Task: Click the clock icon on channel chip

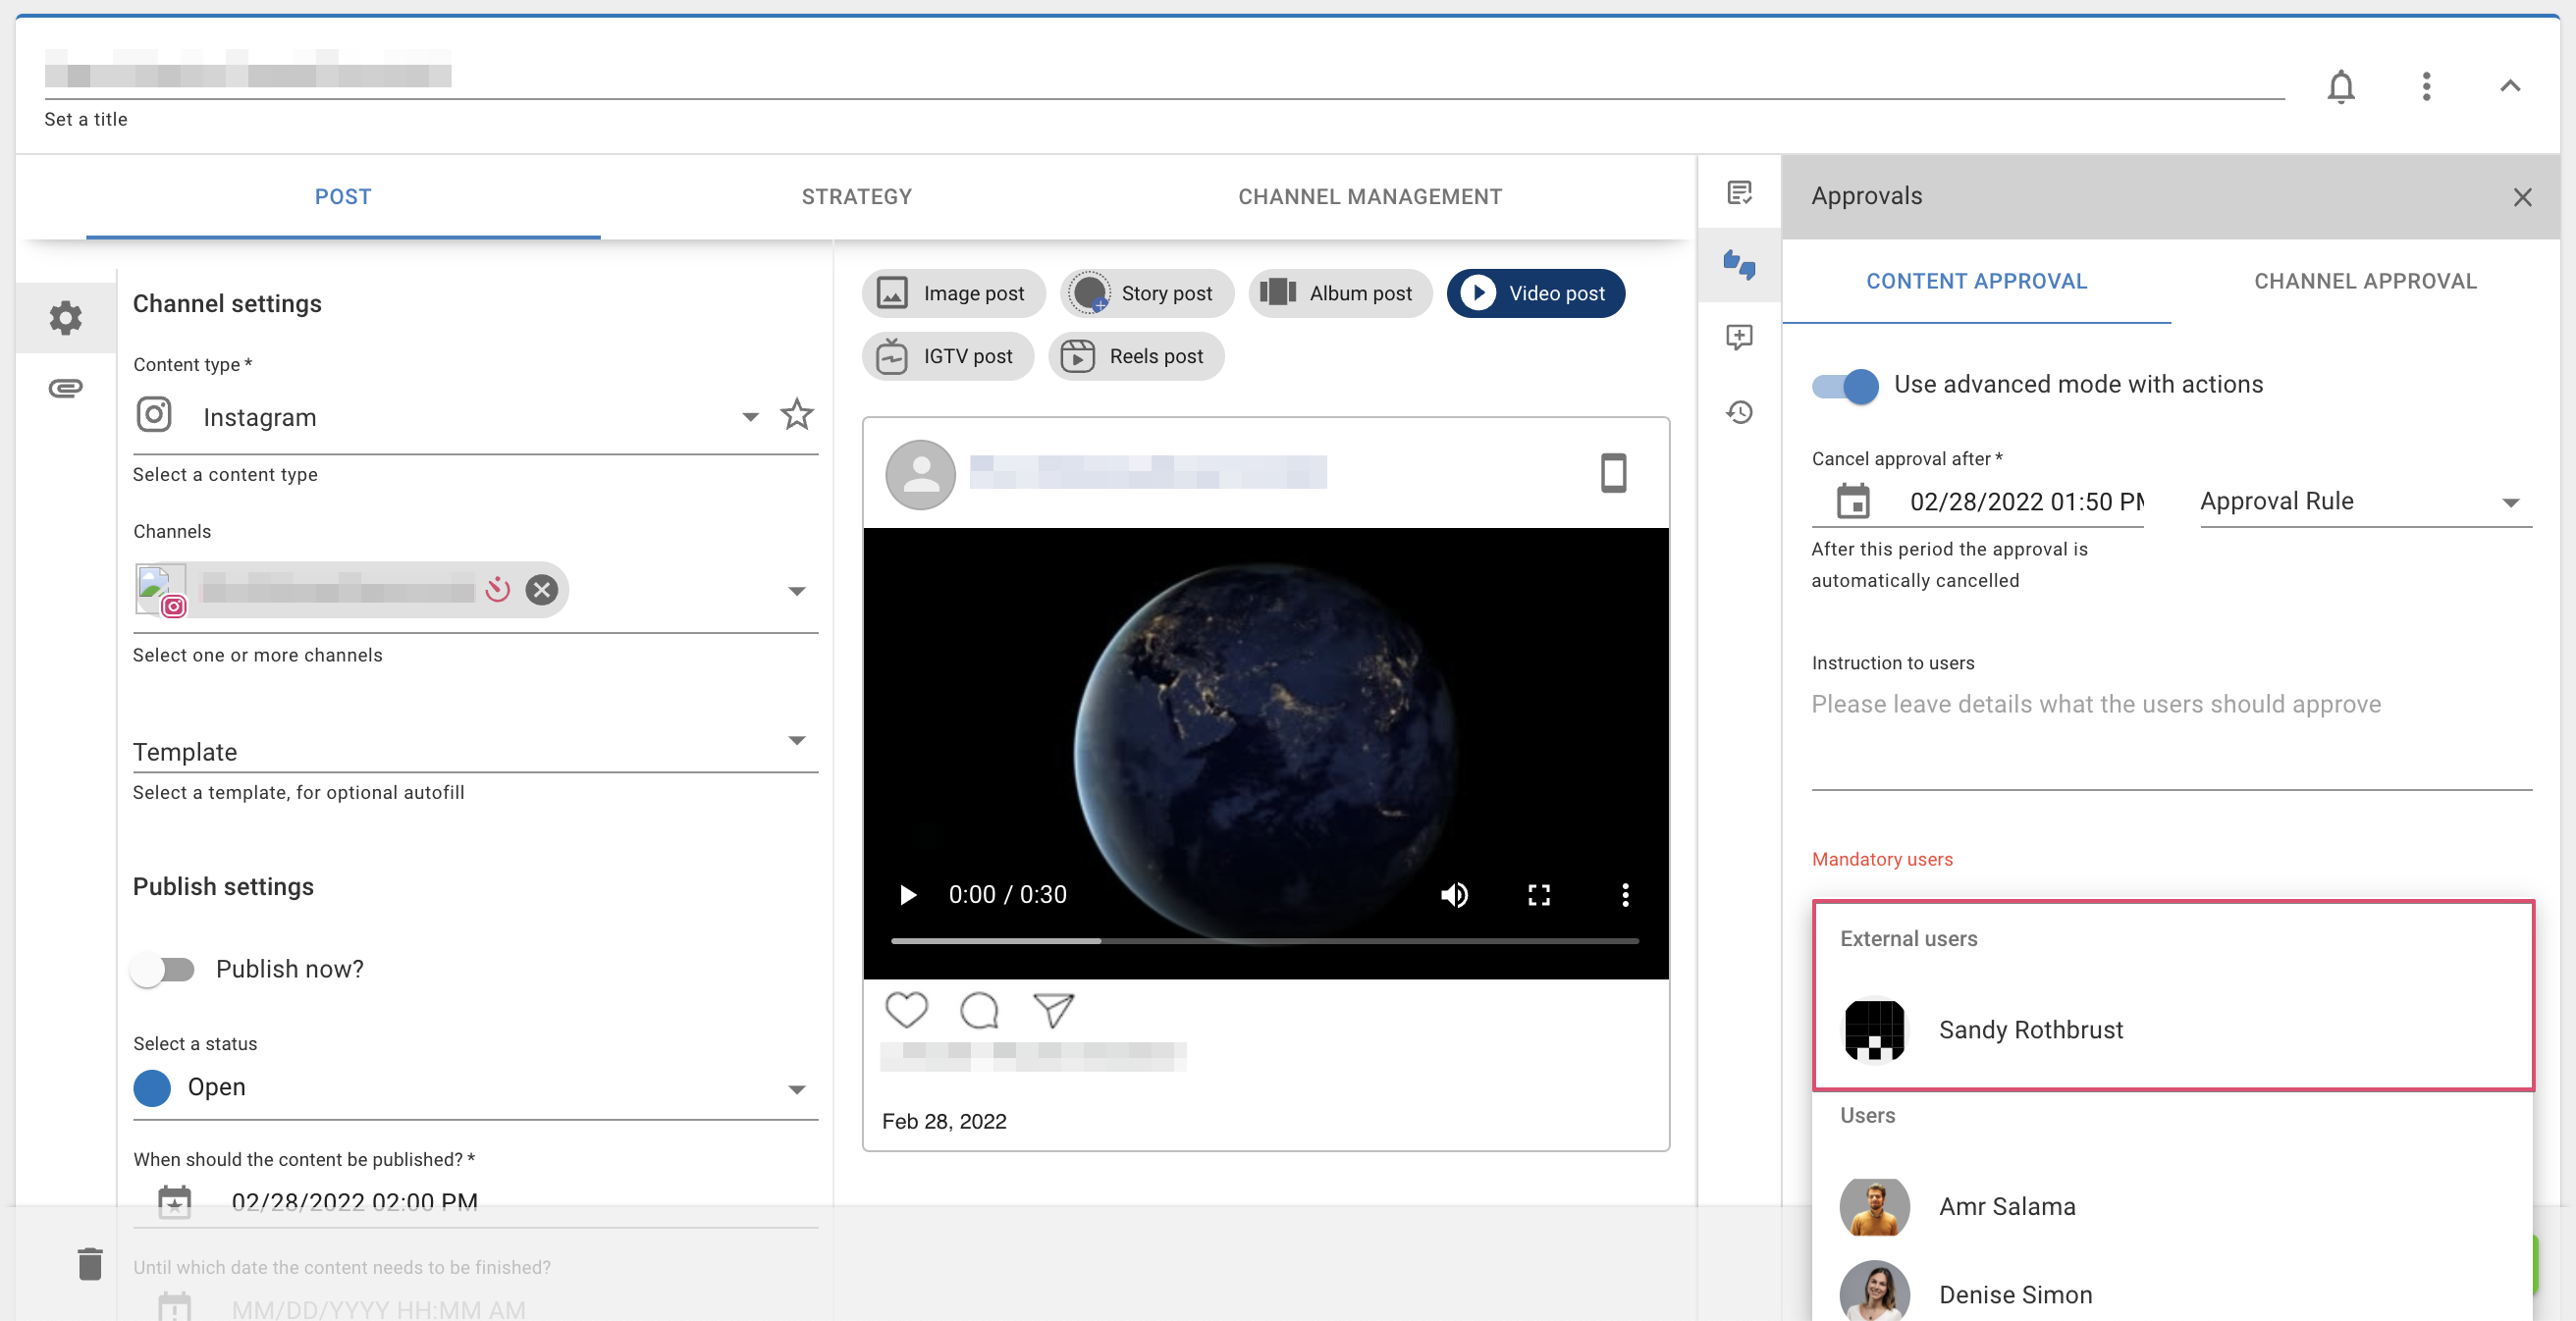Action: coord(497,590)
